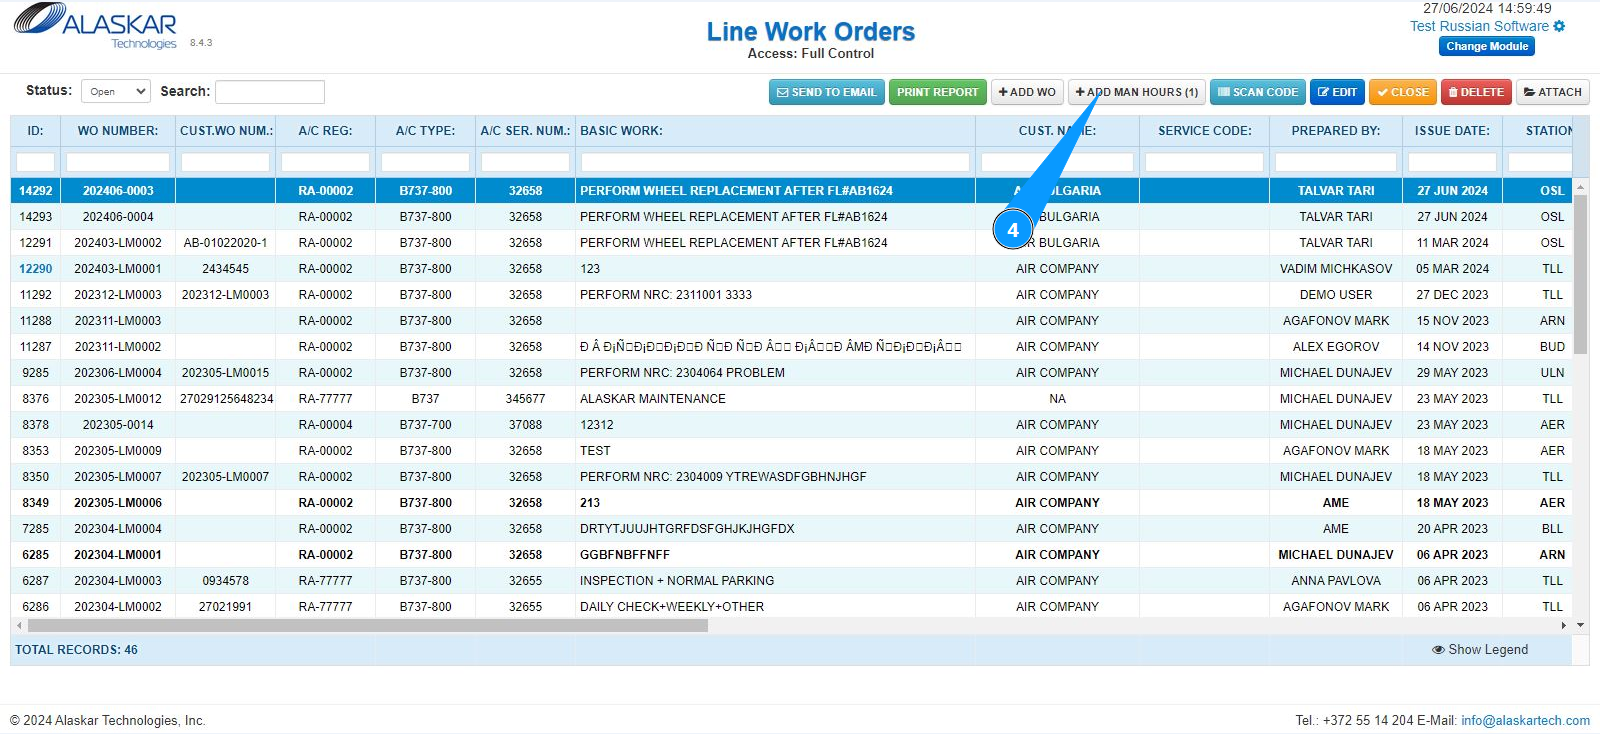The height and width of the screenshot is (734, 1600).
Task: Edit the selected work order
Action: (x=1337, y=92)
